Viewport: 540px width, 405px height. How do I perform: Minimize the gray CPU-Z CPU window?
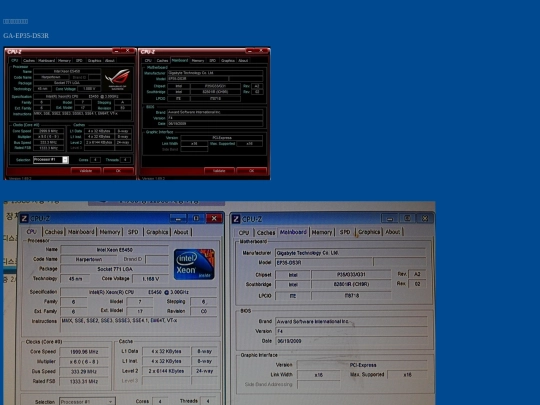pos(178,218)
